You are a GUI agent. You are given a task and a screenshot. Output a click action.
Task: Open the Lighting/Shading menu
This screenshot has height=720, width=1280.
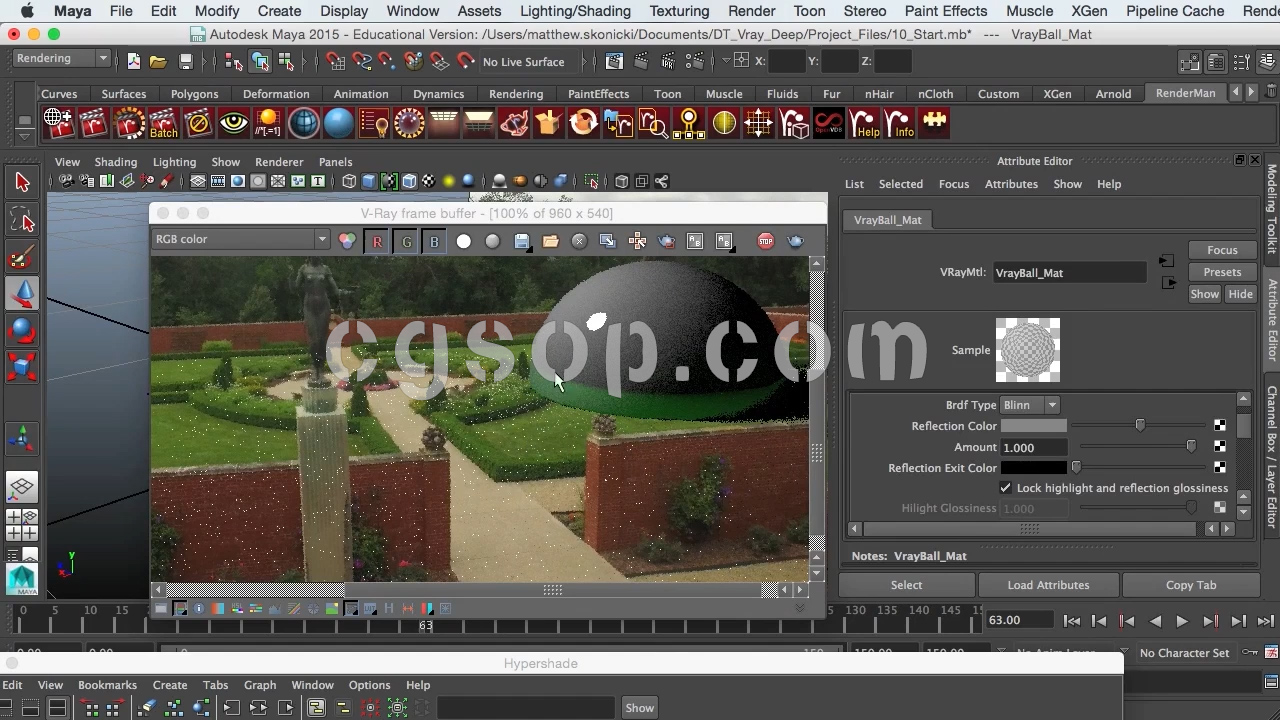(x=575, y=11)
